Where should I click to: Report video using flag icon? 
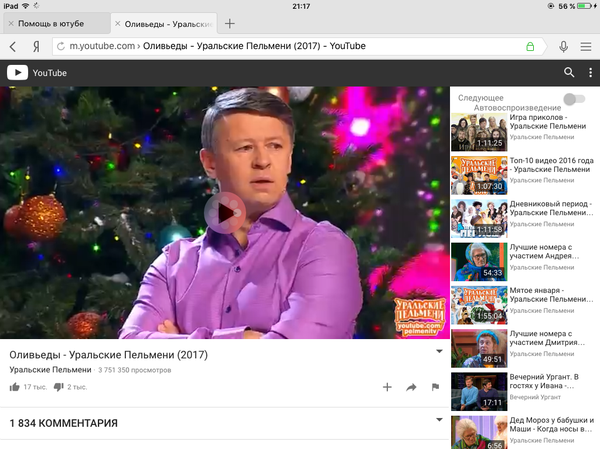pyautogui.click(x=435, y=387)
